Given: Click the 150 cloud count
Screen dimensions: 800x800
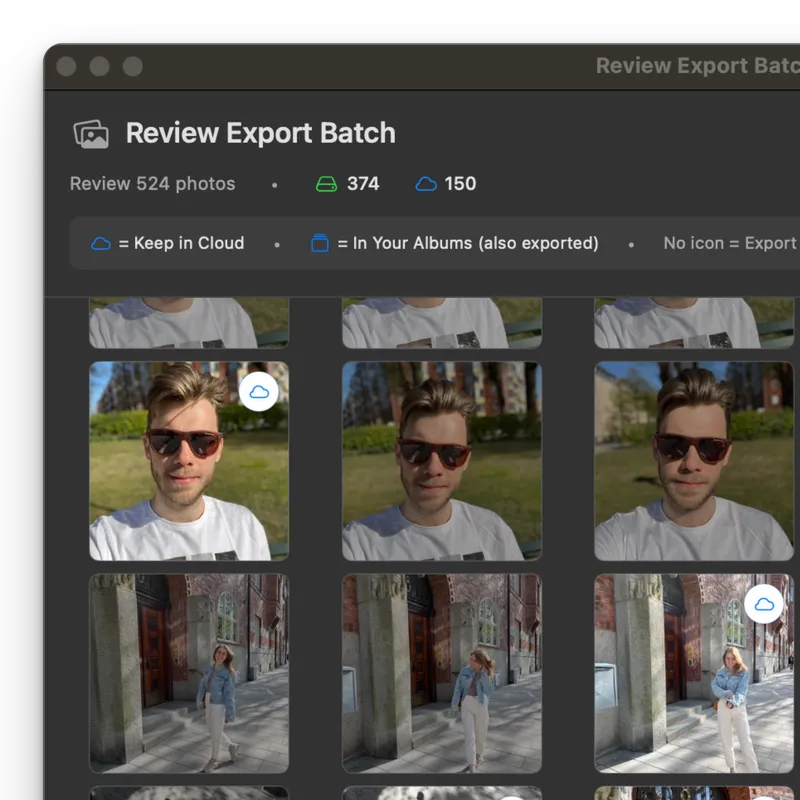Looking at the screenshot, I should tap(460, 184).
